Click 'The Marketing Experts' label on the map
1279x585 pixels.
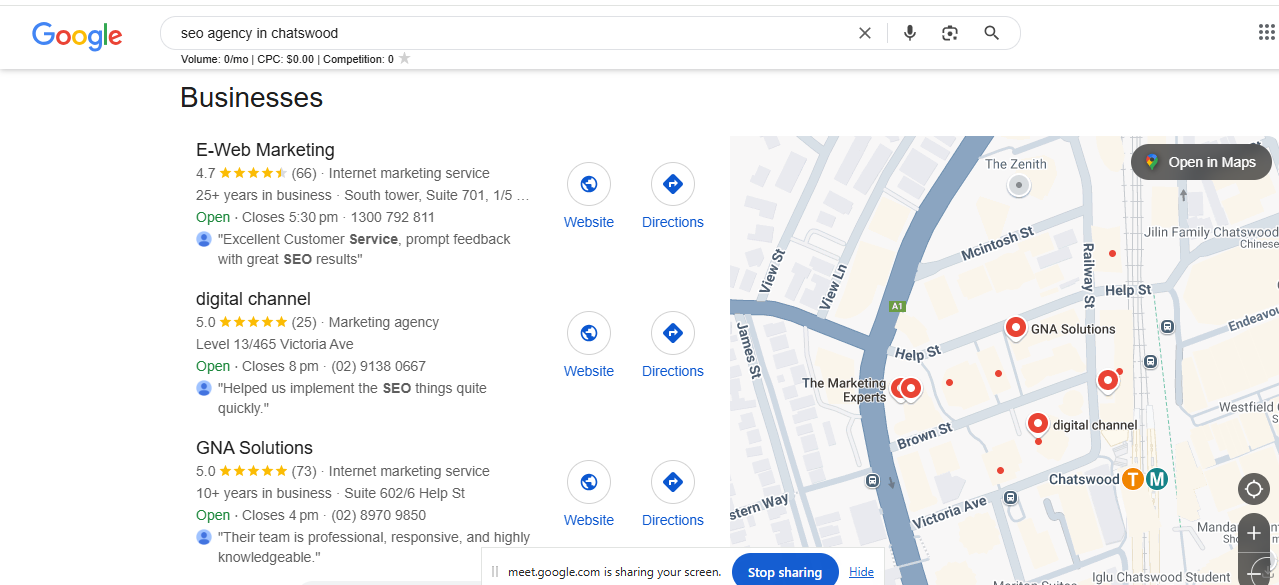pos(844,390)
